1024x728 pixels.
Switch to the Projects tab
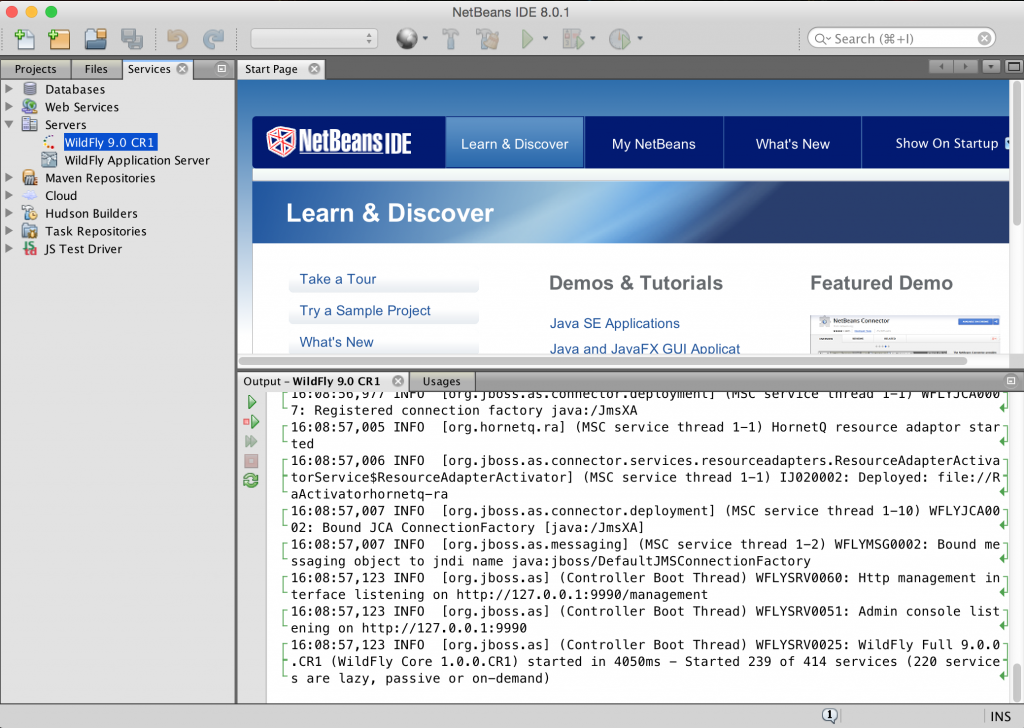(35, 69)
